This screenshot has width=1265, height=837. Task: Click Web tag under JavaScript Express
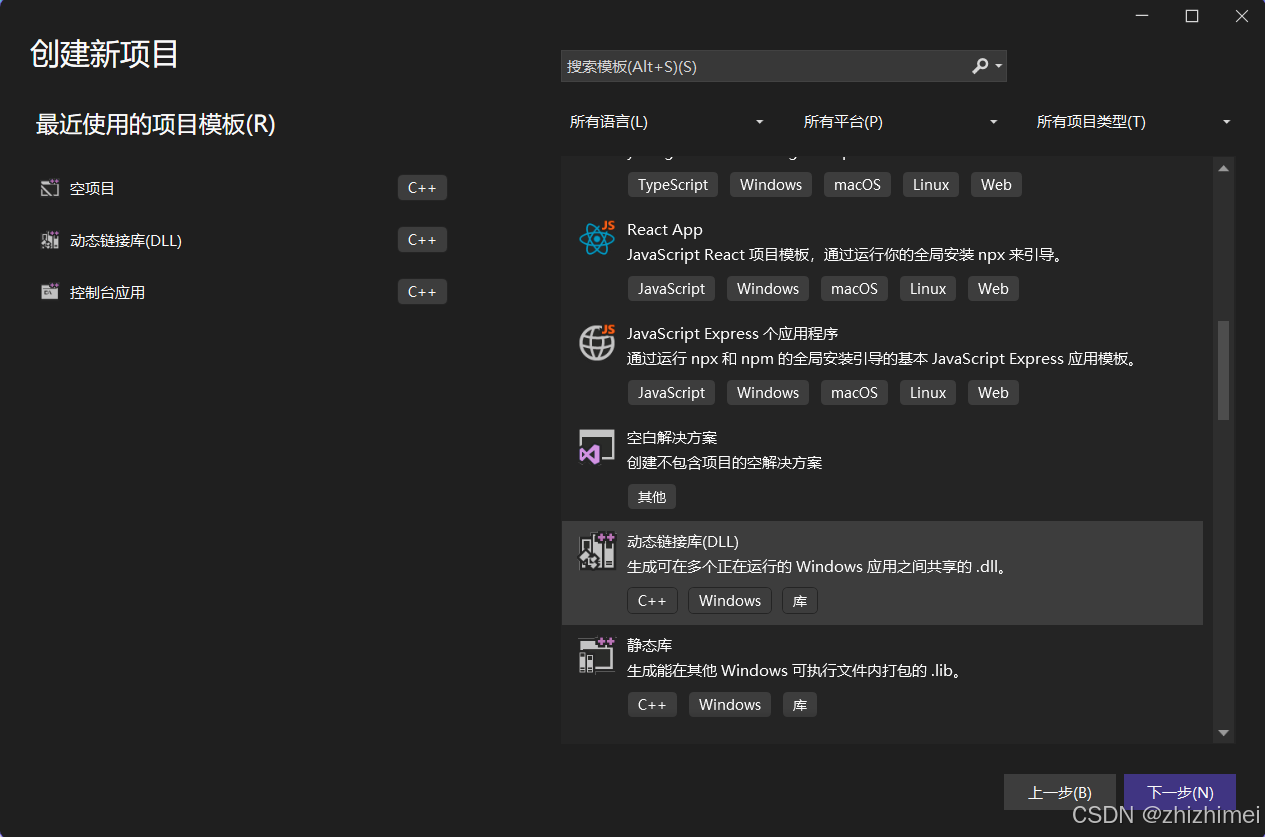click(993, 393)
